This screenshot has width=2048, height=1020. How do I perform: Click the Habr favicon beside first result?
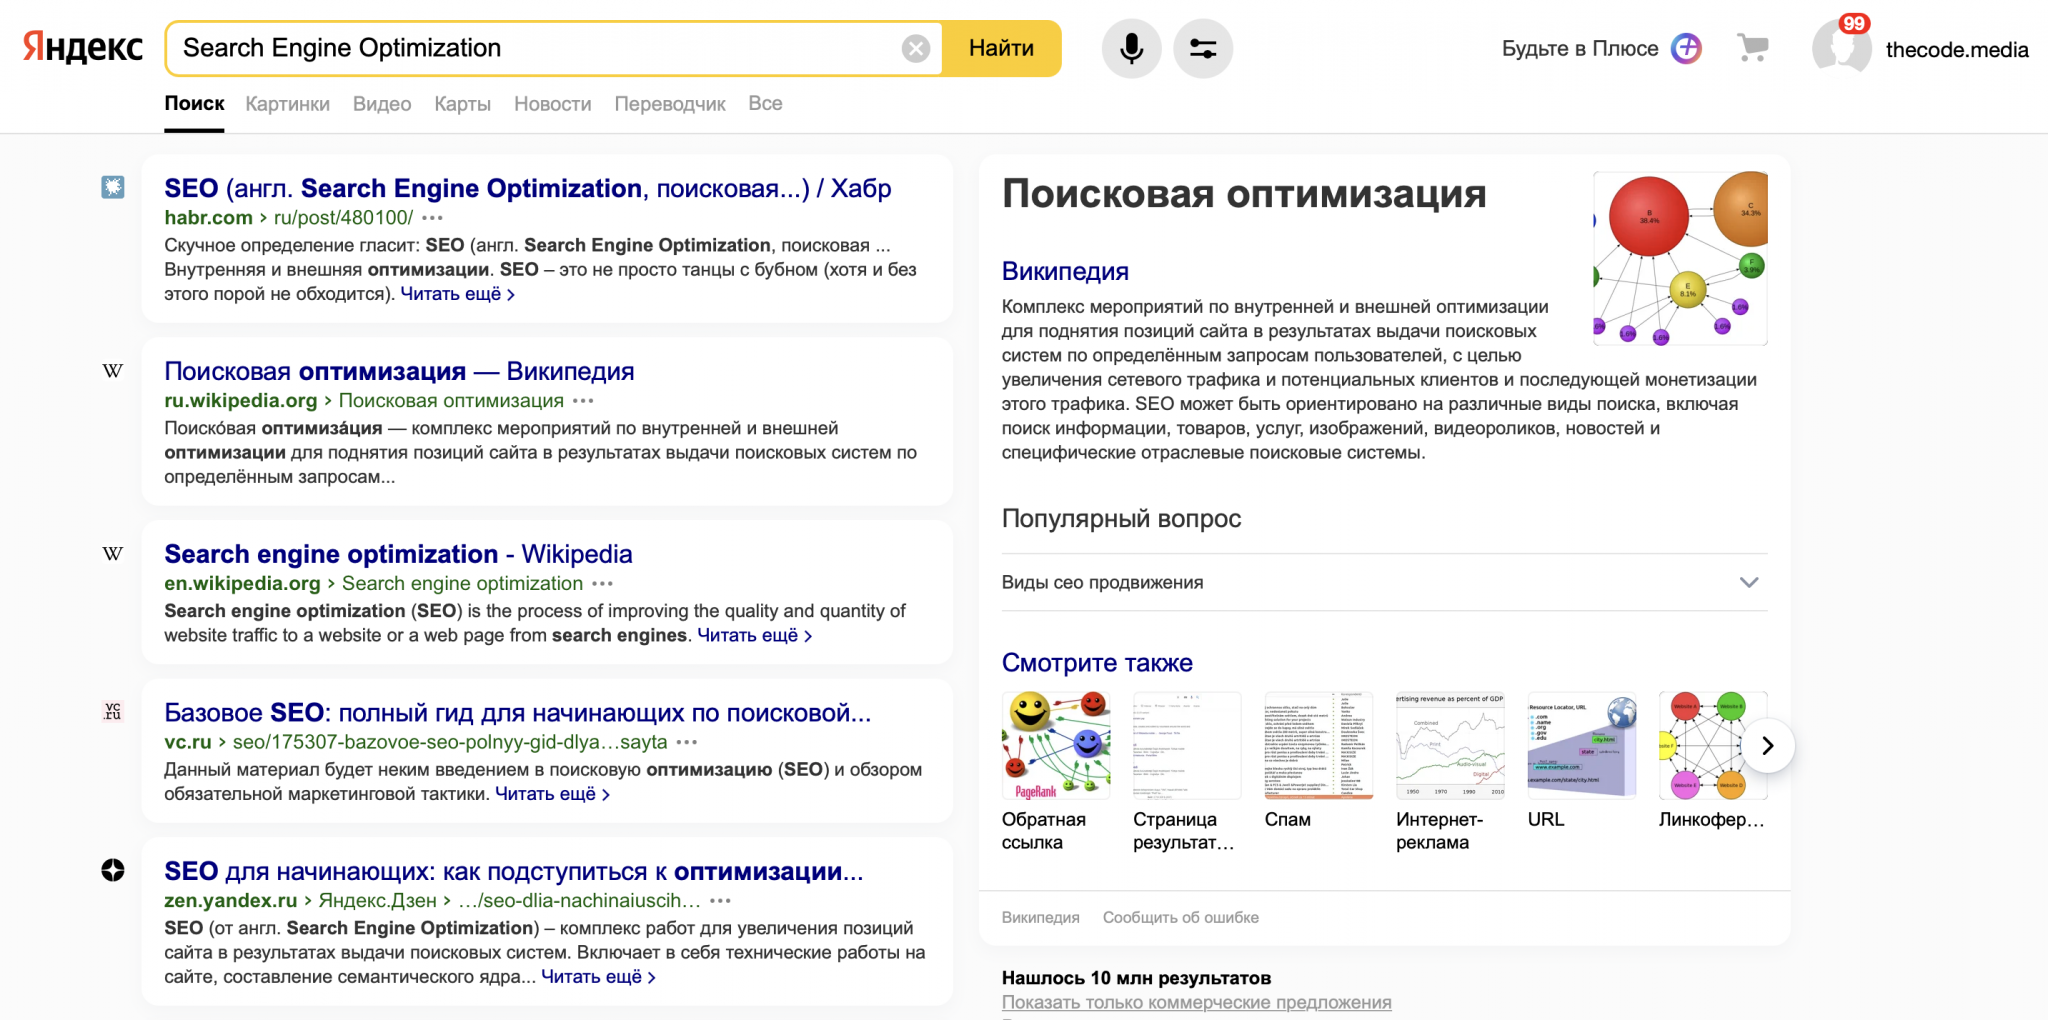coord(113,187)
